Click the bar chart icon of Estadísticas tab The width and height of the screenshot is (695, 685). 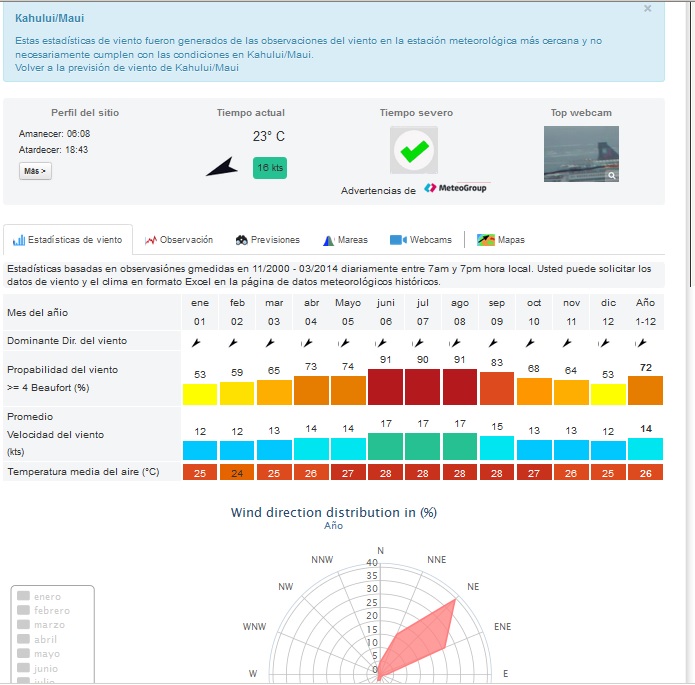click(19, 240)
